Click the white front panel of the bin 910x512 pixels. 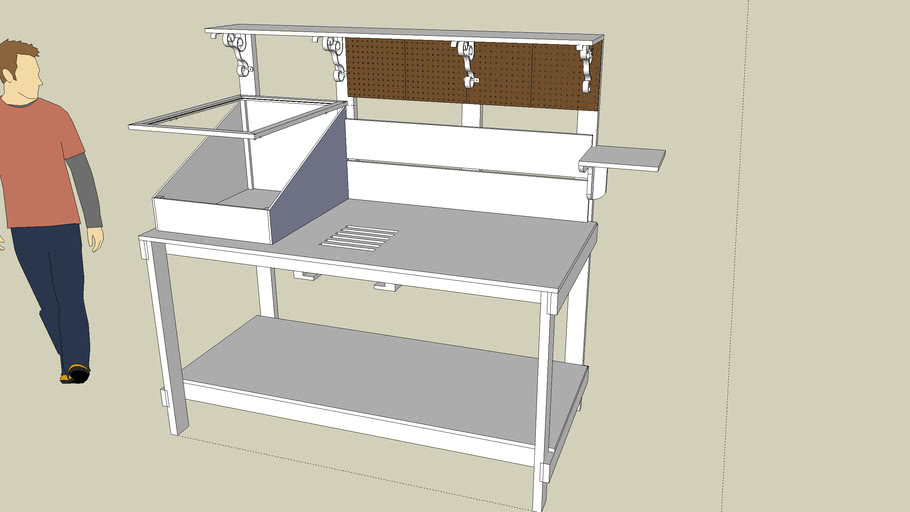(x=212, y=220)
